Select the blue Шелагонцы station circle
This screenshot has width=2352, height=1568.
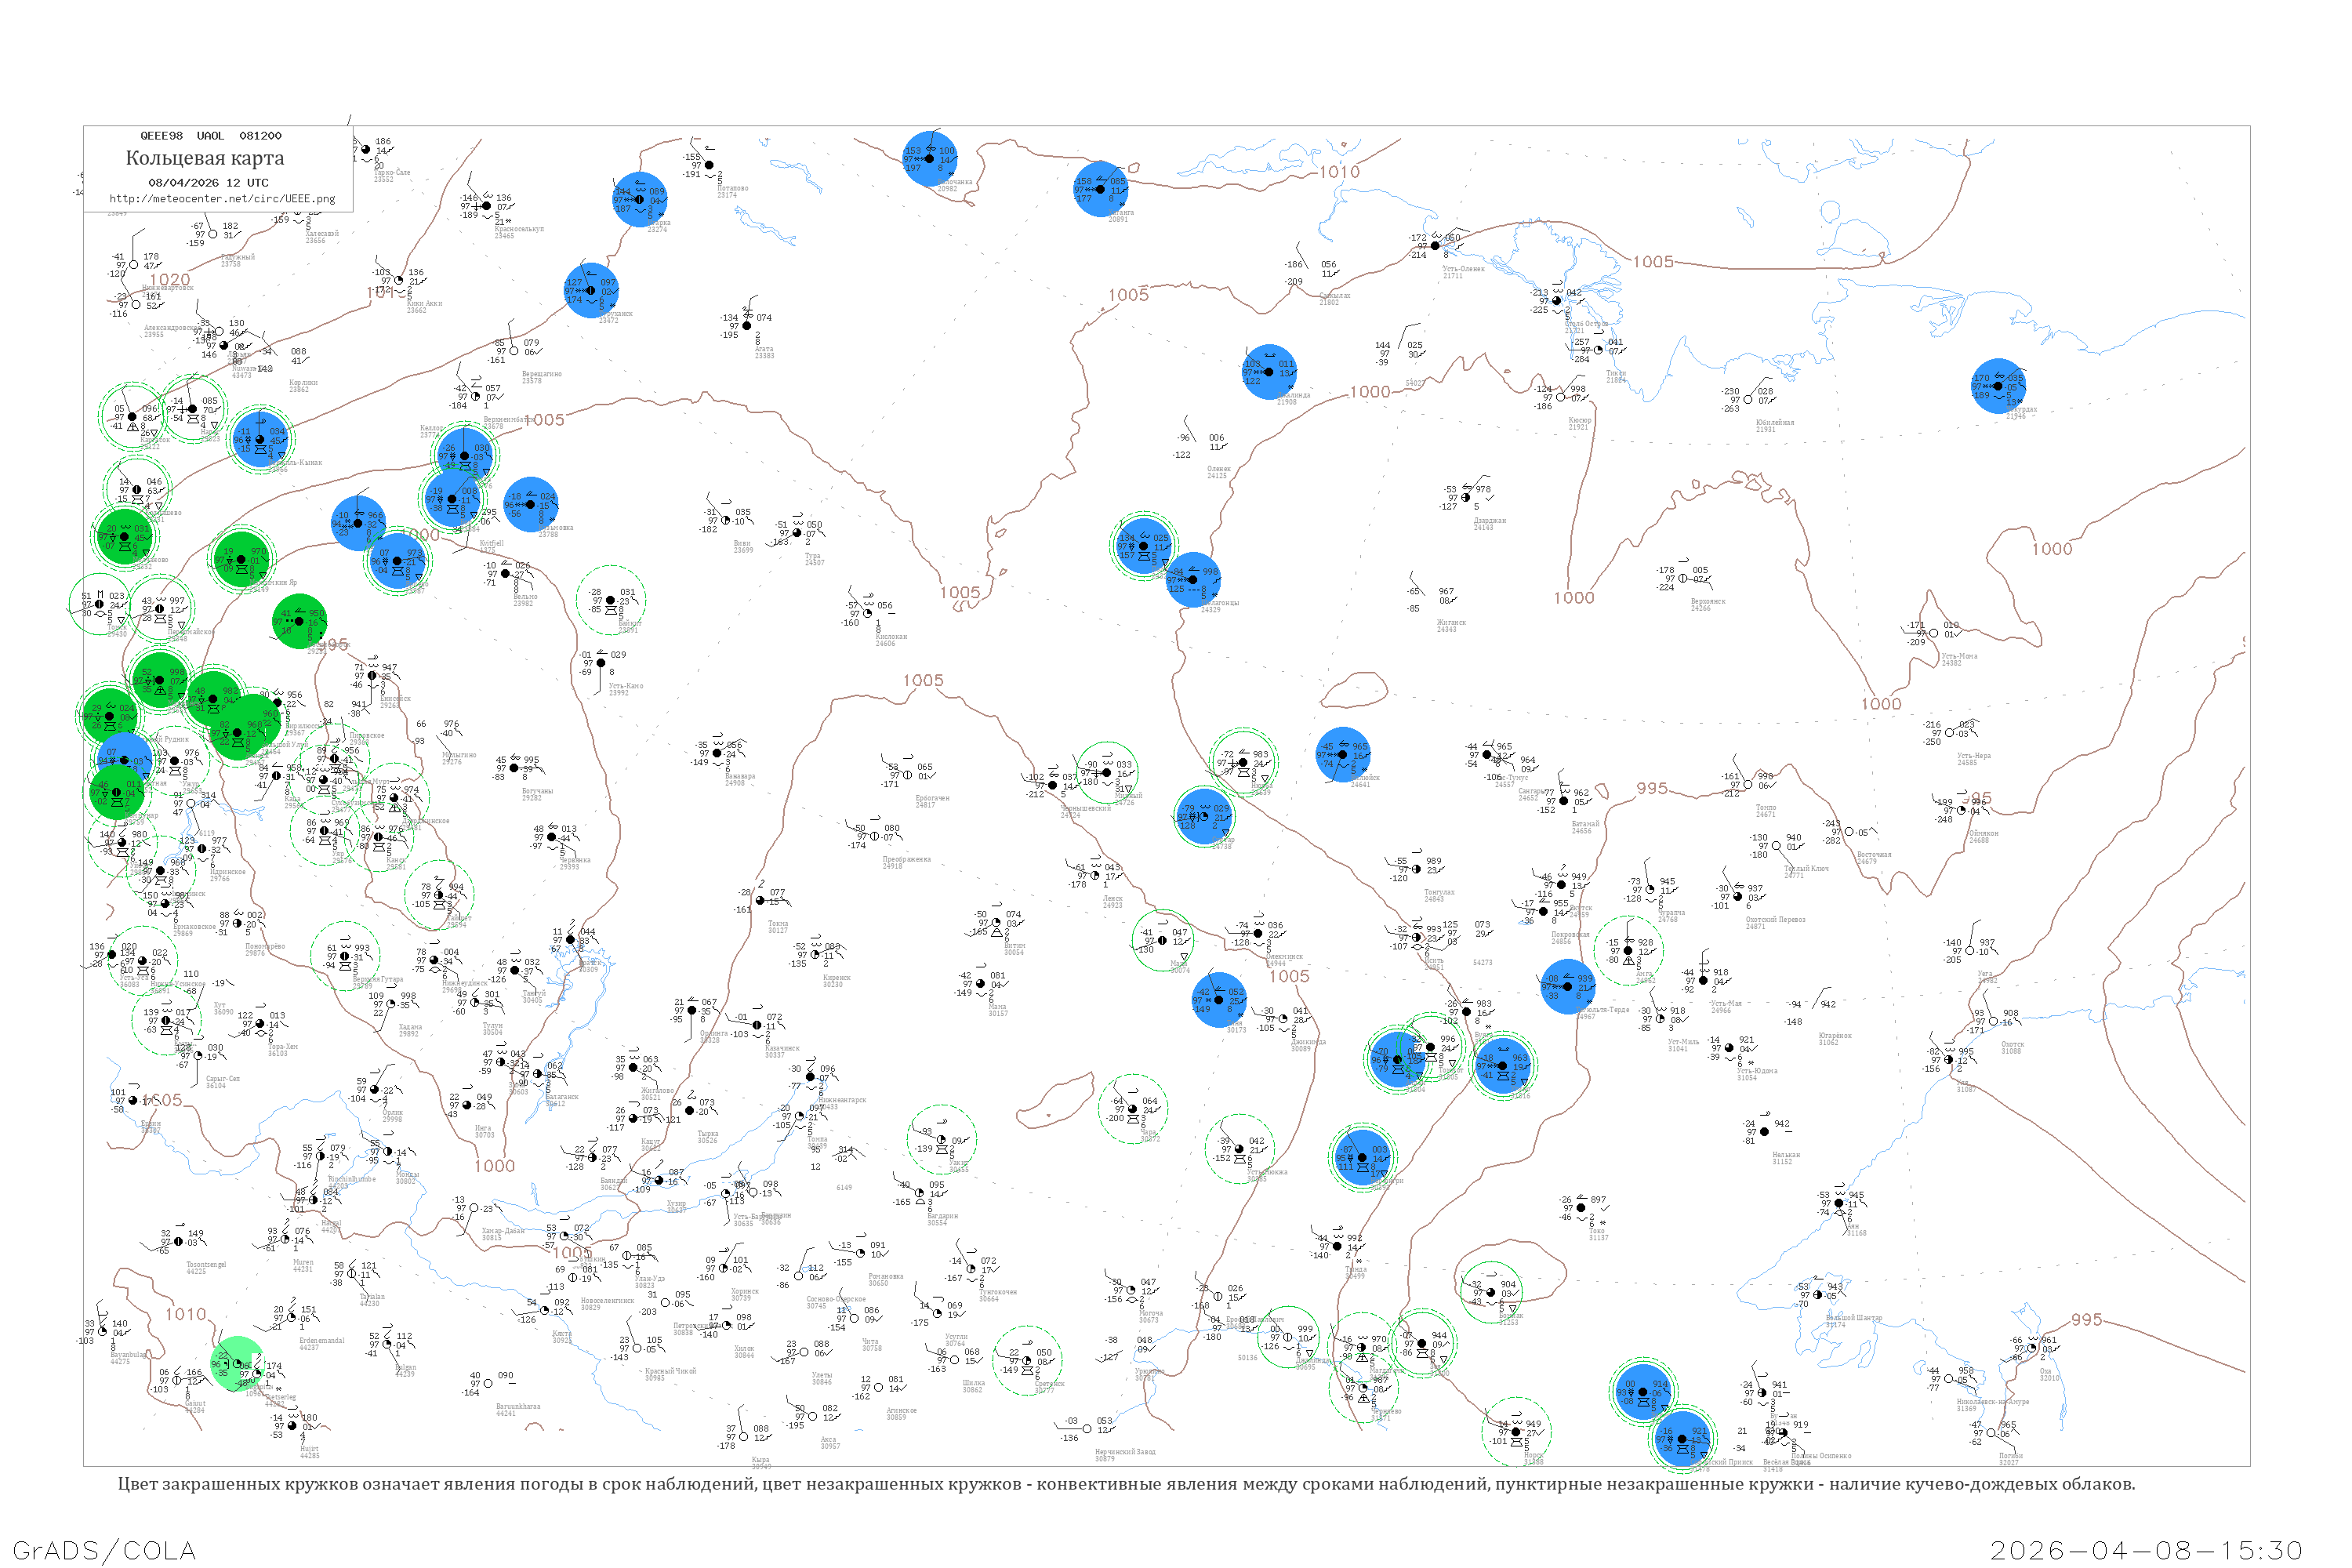click(1193, 579)
